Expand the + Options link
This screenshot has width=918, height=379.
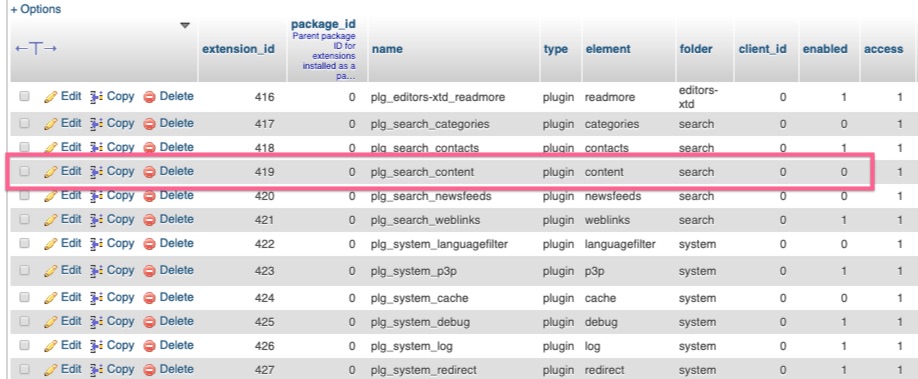coord(36,9)
